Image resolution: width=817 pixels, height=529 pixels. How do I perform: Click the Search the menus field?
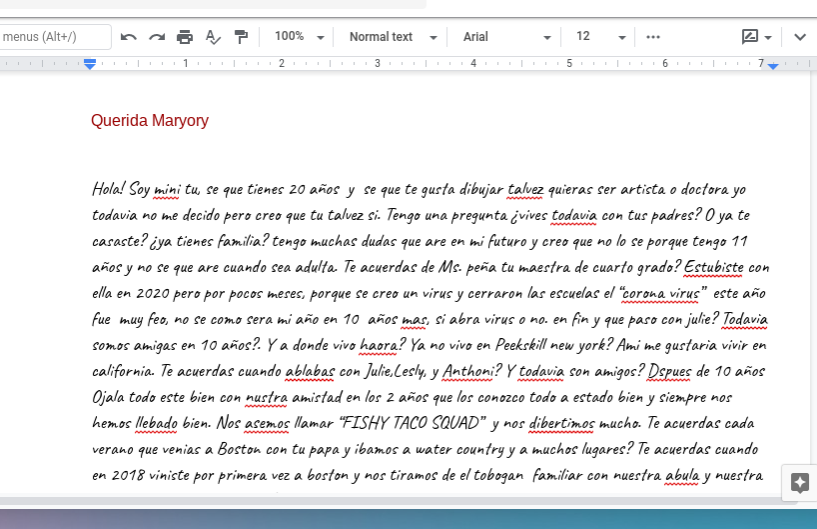(x=55, y=37)
